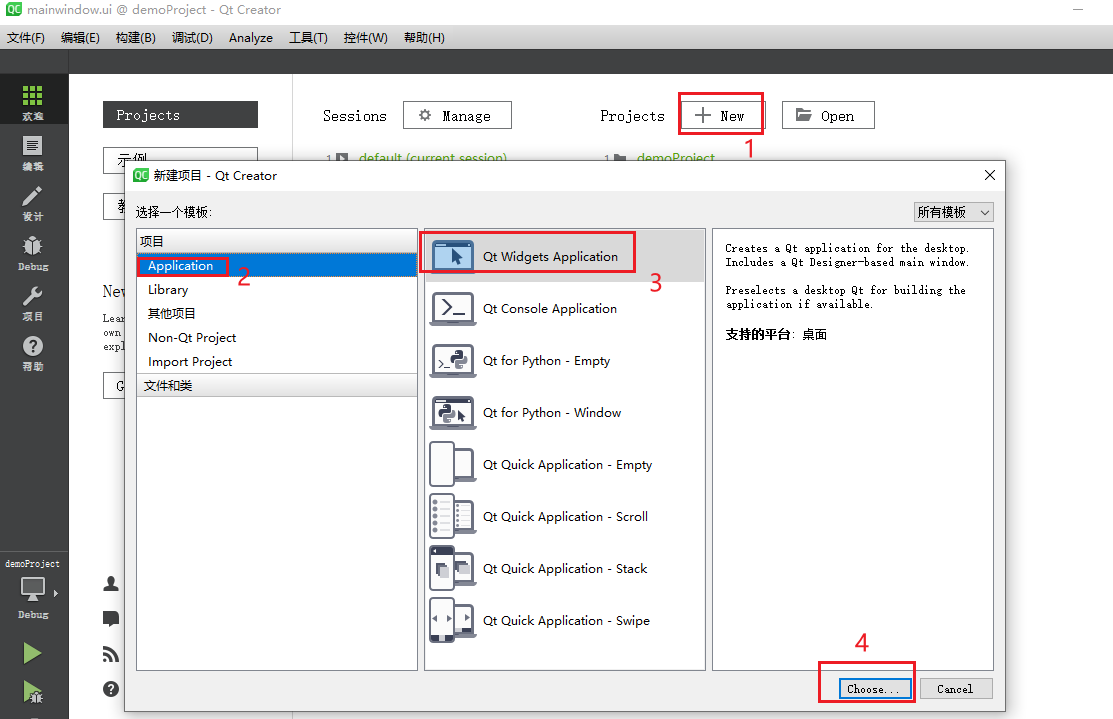Screen dimensions: 1113x719
Task: Open the Edit menu
Action: pyautogui.click(x=80, y=38)
